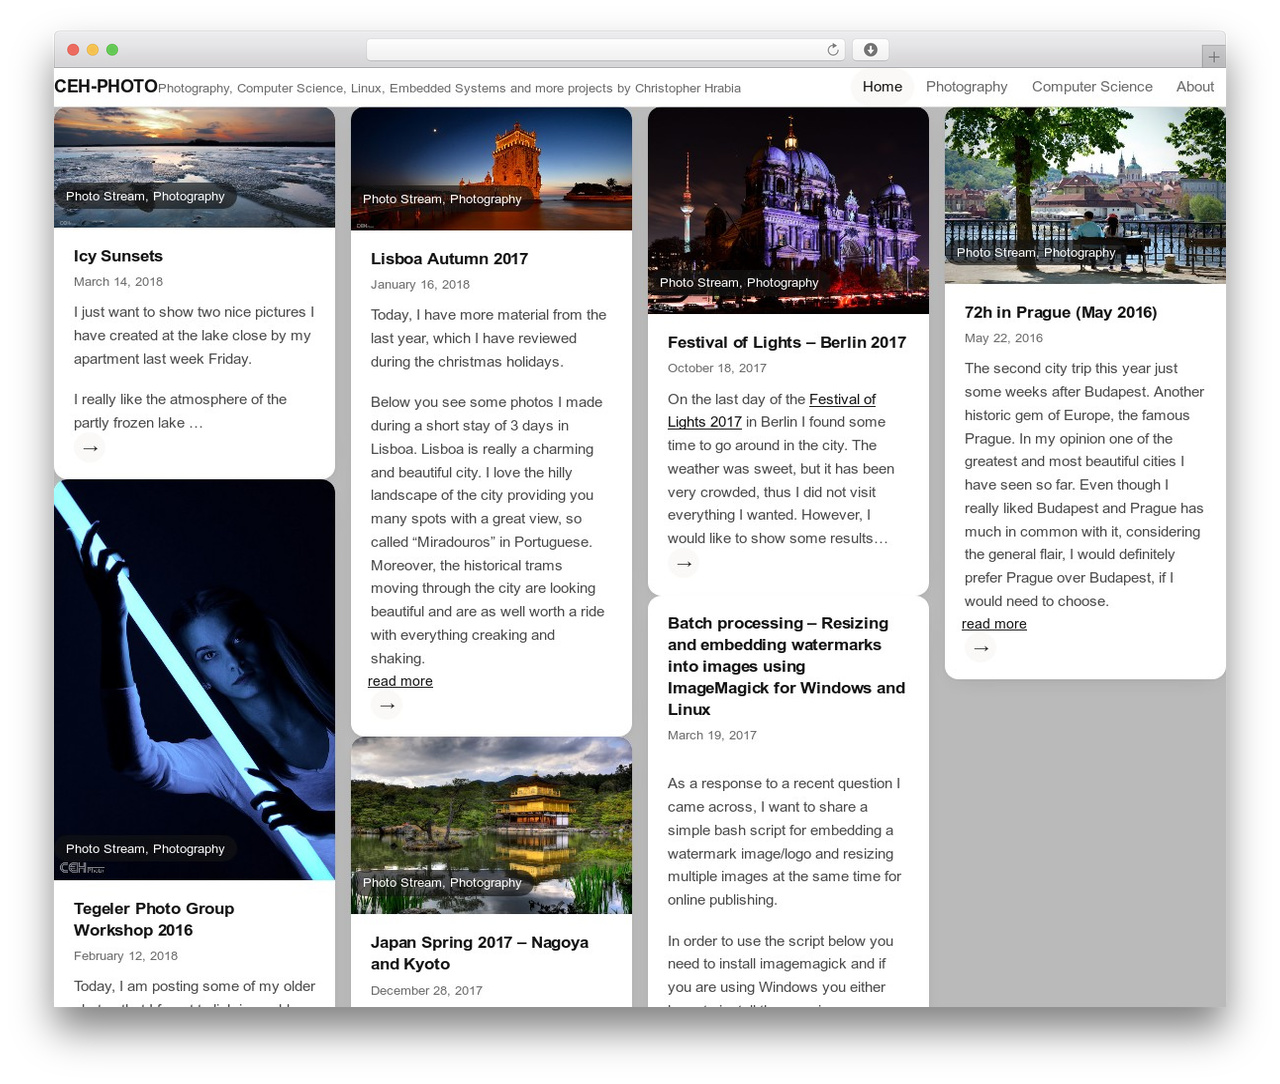Screen dimensions: 1280x1084
Task: Click the date March 19, 2017
Action: pos(712,735)
